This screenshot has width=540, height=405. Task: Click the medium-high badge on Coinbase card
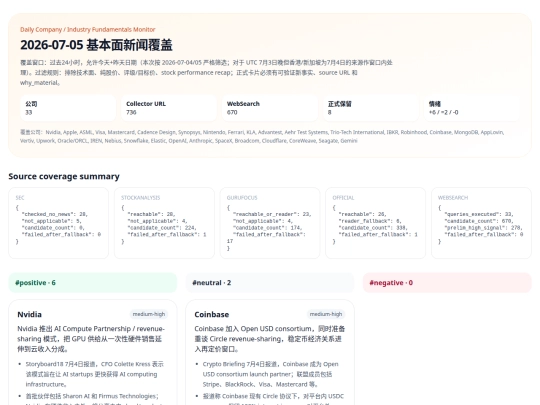click(326, 314)
